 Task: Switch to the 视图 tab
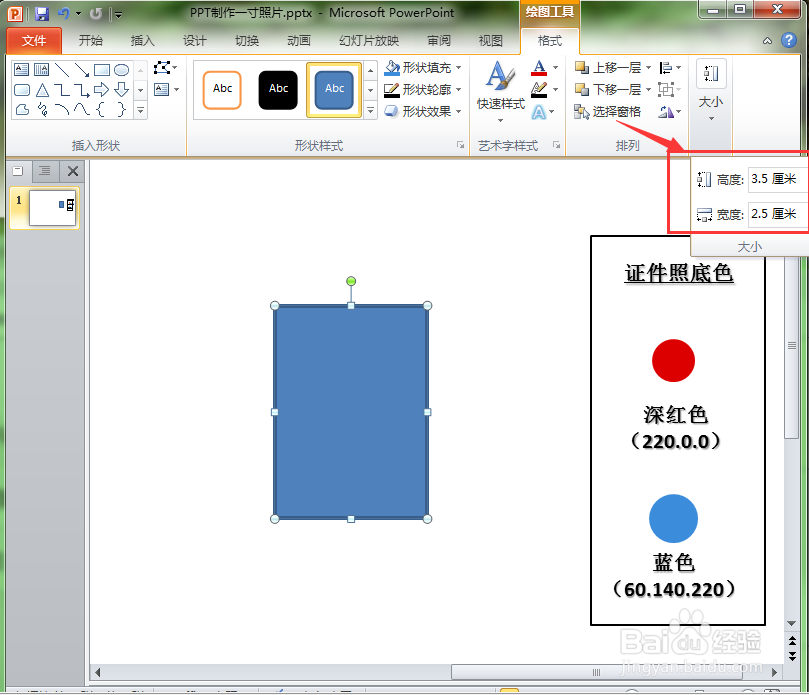tap(491, 41)
